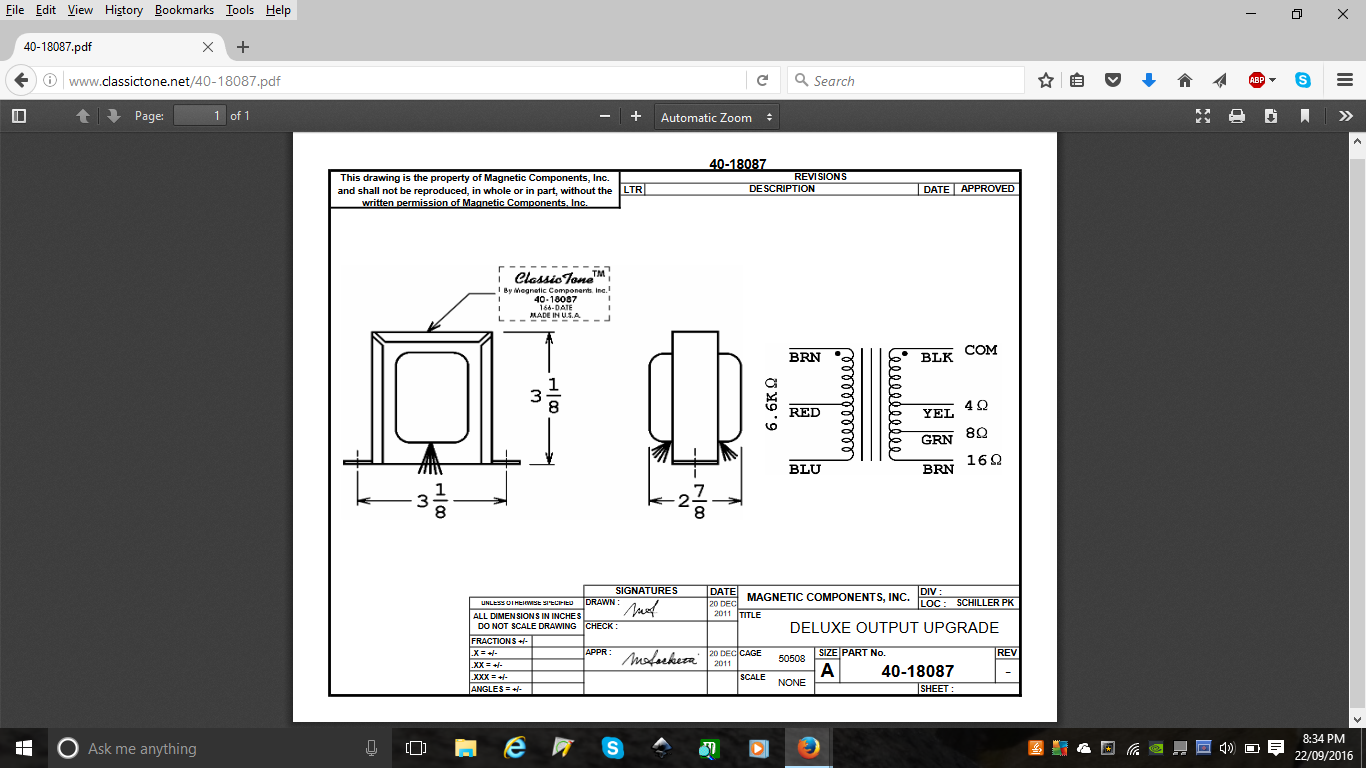
Task: Click the ClassicTone label box in drawing
Action: (x=555, y=293)
